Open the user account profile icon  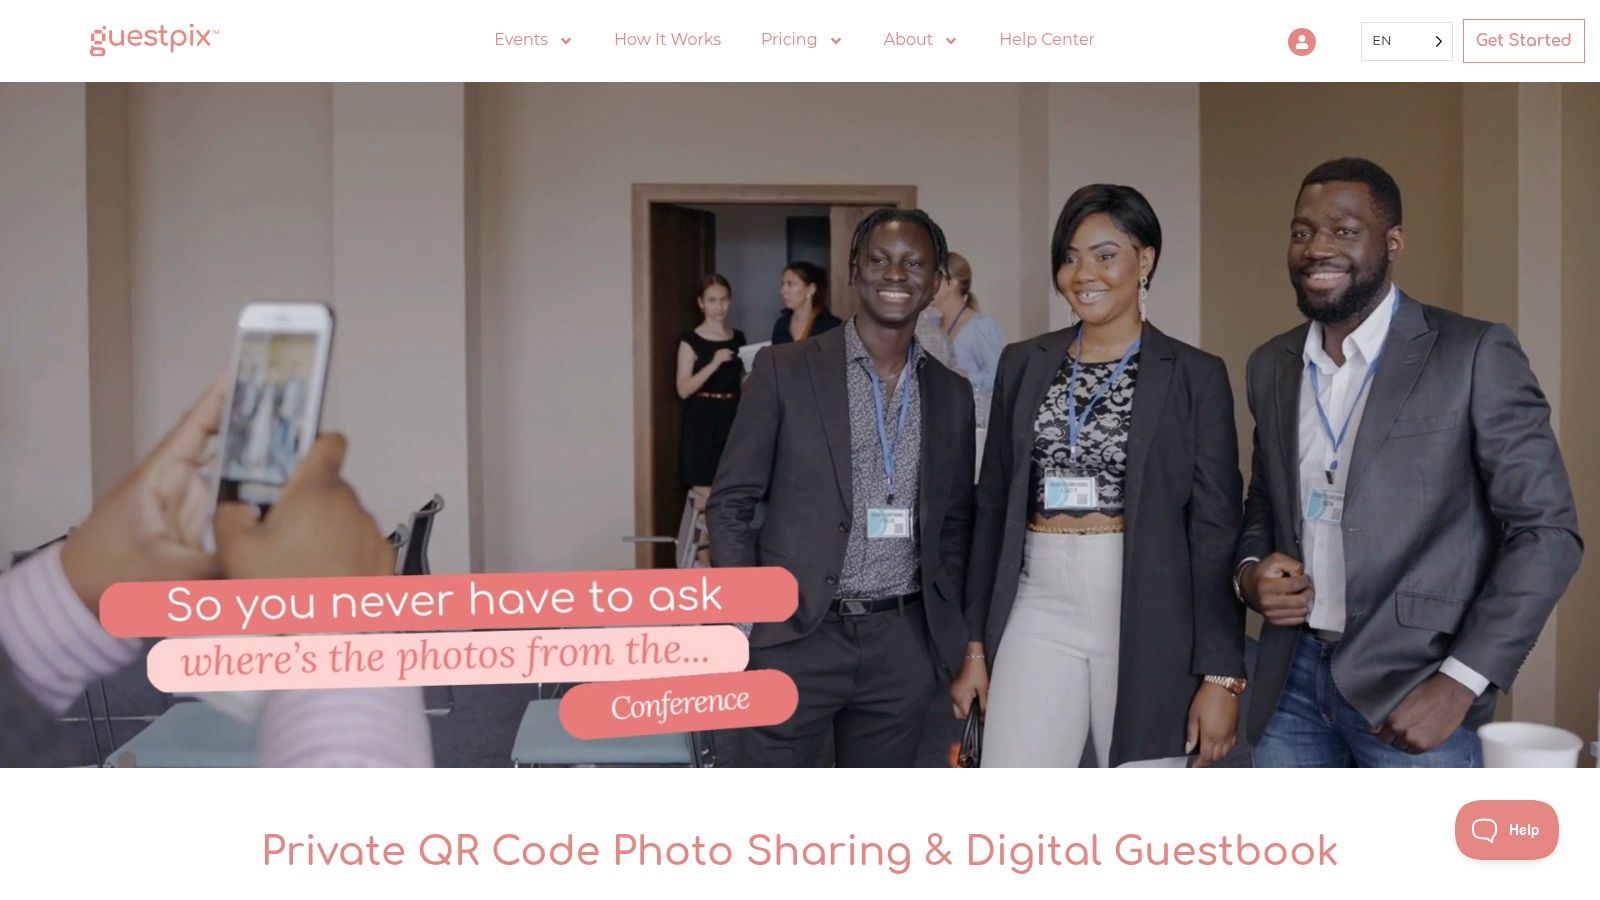tap(1301, 41)
